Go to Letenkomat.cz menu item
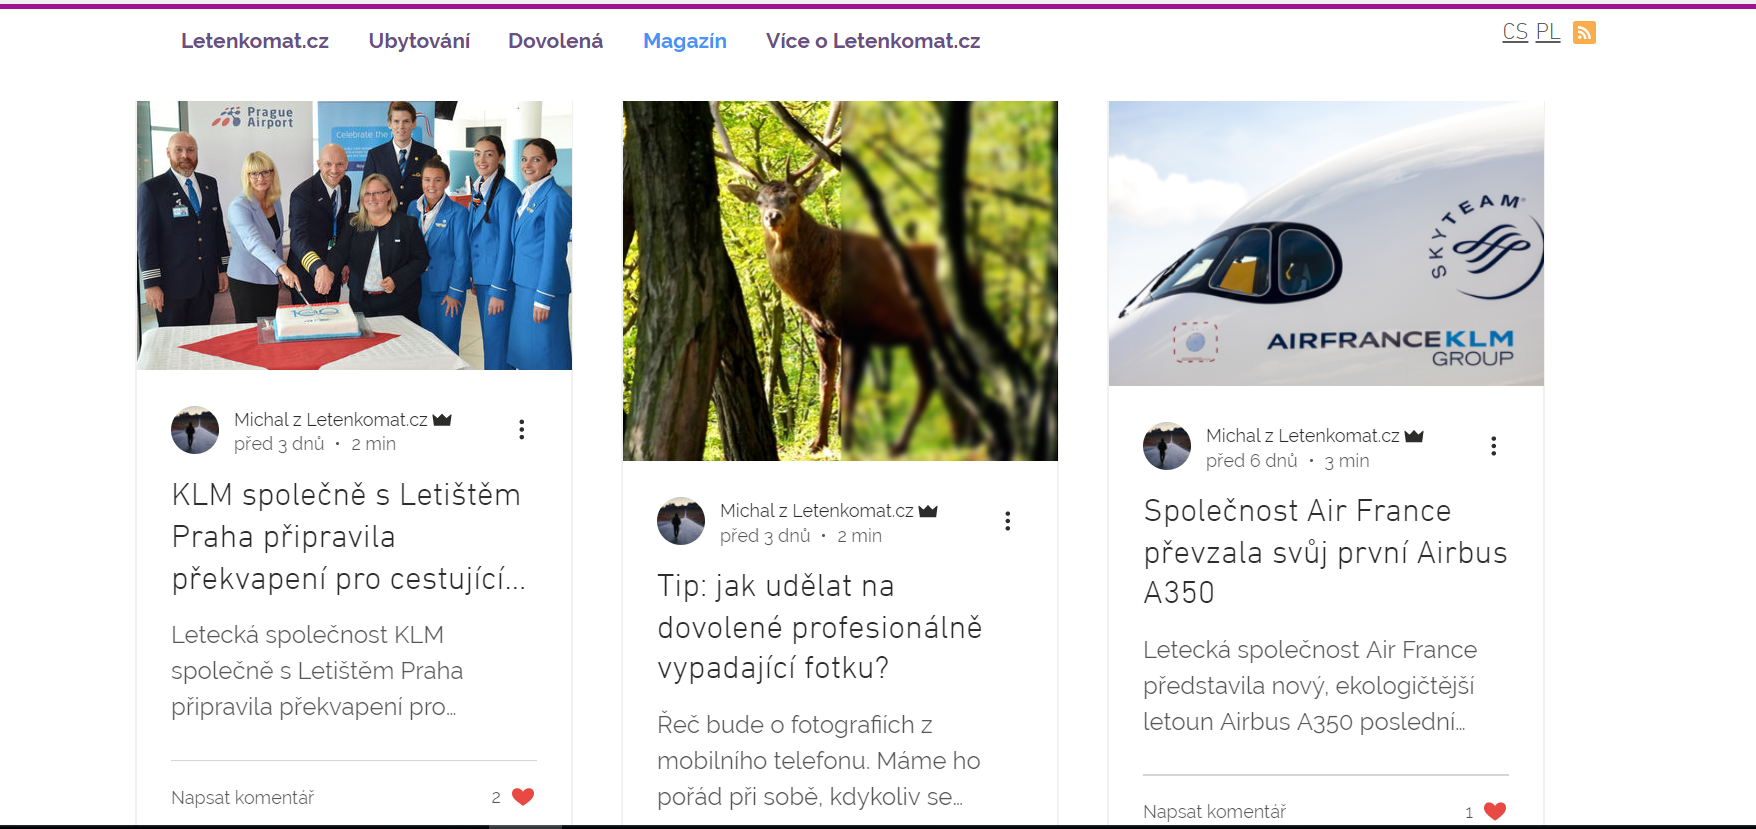1756x829 pixels. 255,41
